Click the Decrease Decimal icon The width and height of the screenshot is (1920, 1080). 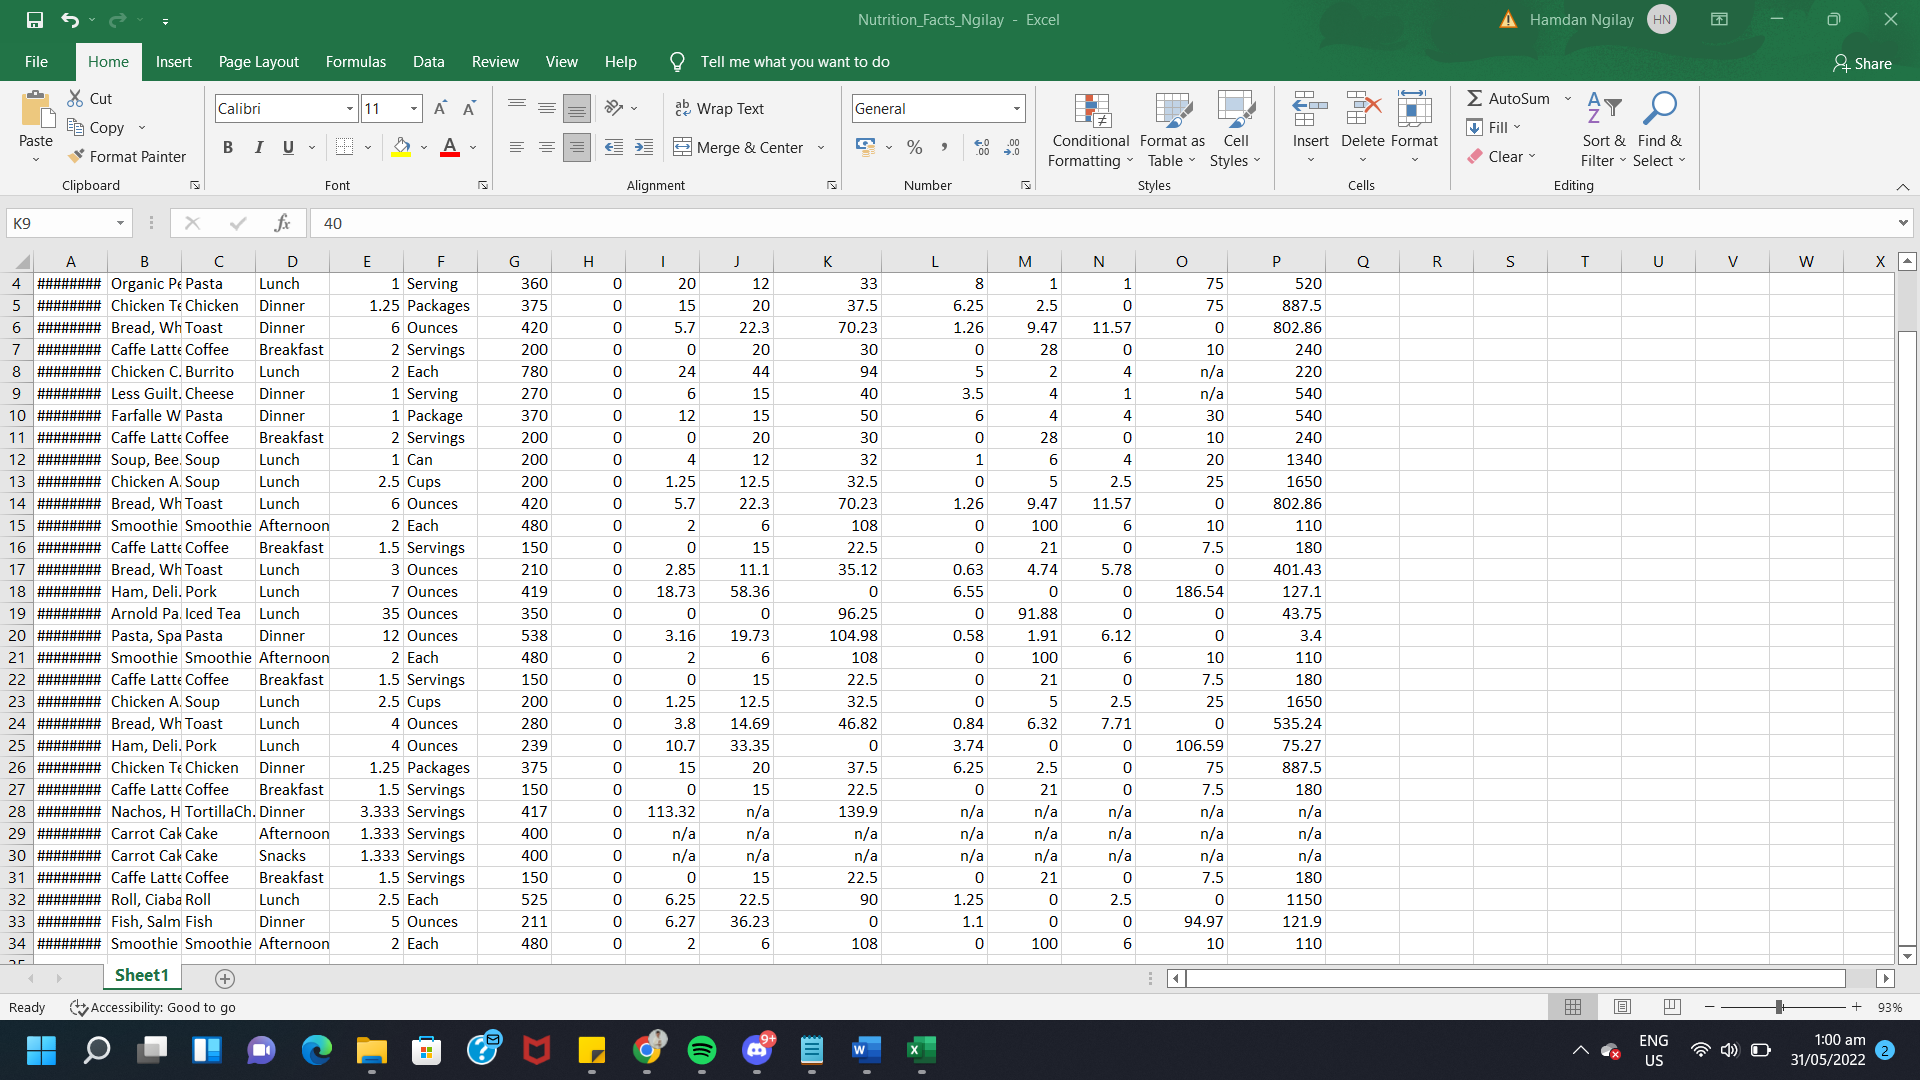click(1012, 147)
